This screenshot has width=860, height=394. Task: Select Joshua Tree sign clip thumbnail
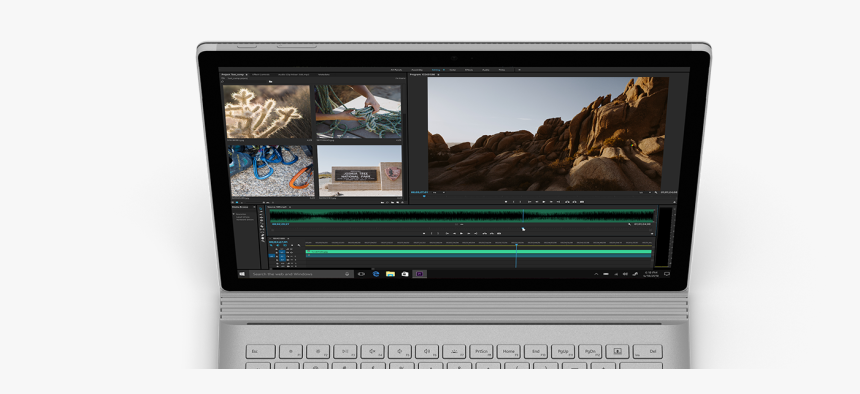360,171
